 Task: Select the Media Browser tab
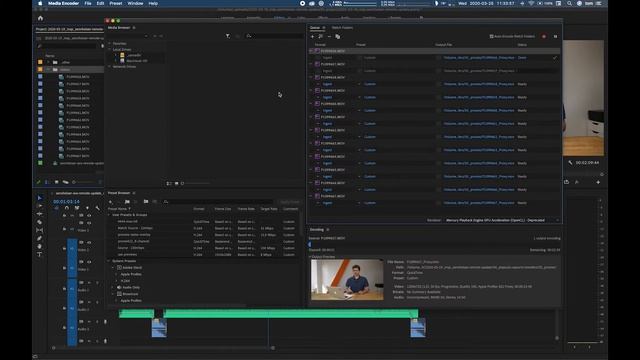(119, 28)
